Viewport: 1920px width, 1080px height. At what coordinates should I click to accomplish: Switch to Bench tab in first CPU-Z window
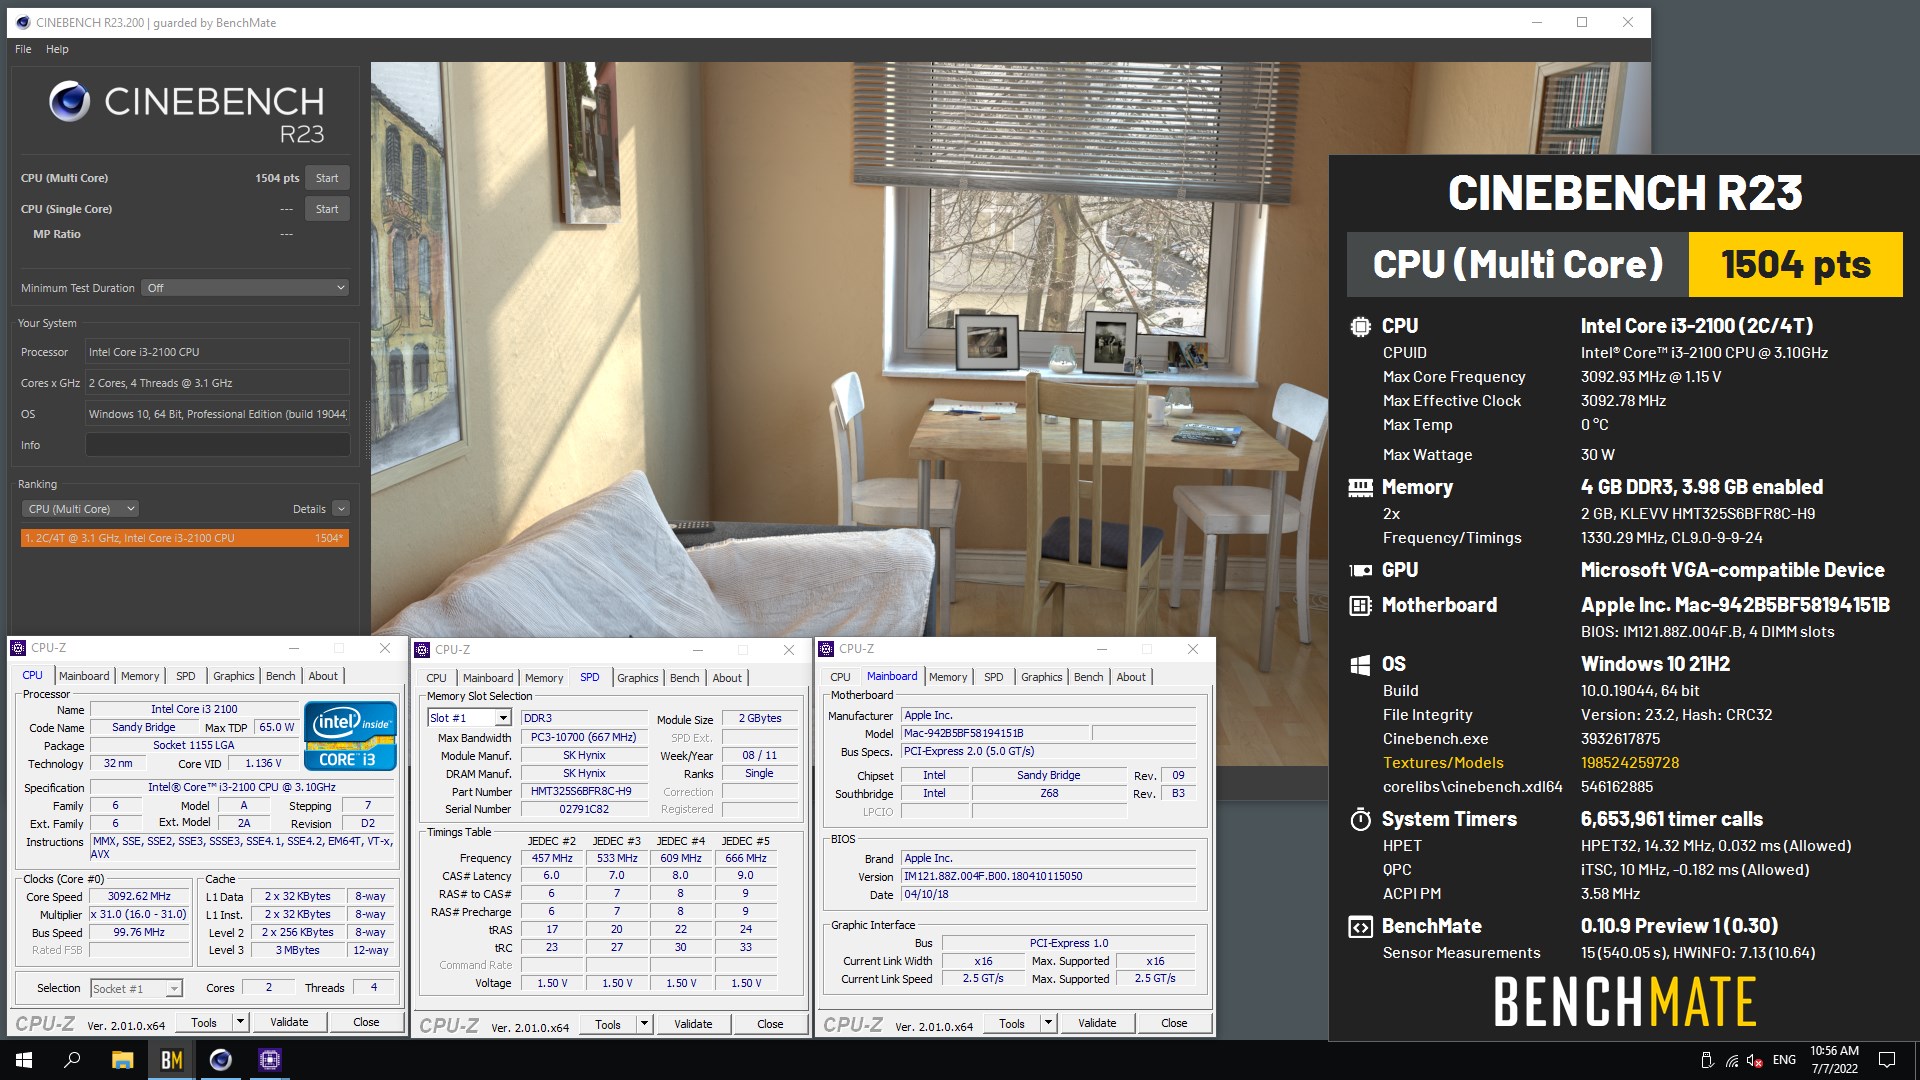pos(280,676)
